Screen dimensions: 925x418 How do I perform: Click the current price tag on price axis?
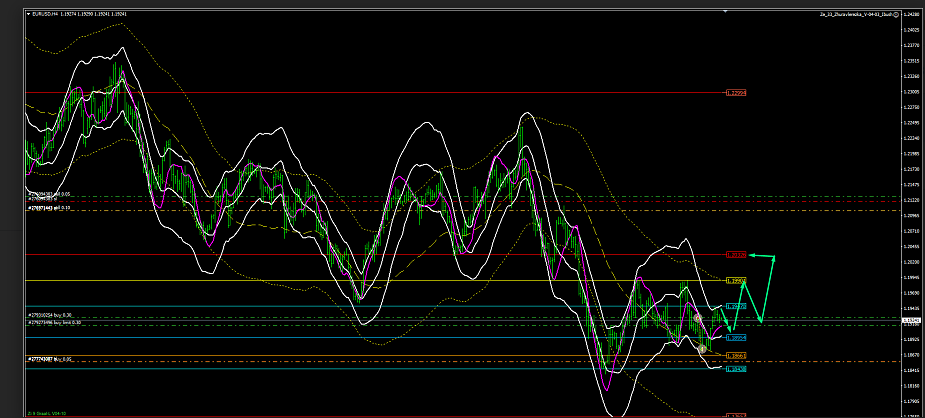point(911,320)
